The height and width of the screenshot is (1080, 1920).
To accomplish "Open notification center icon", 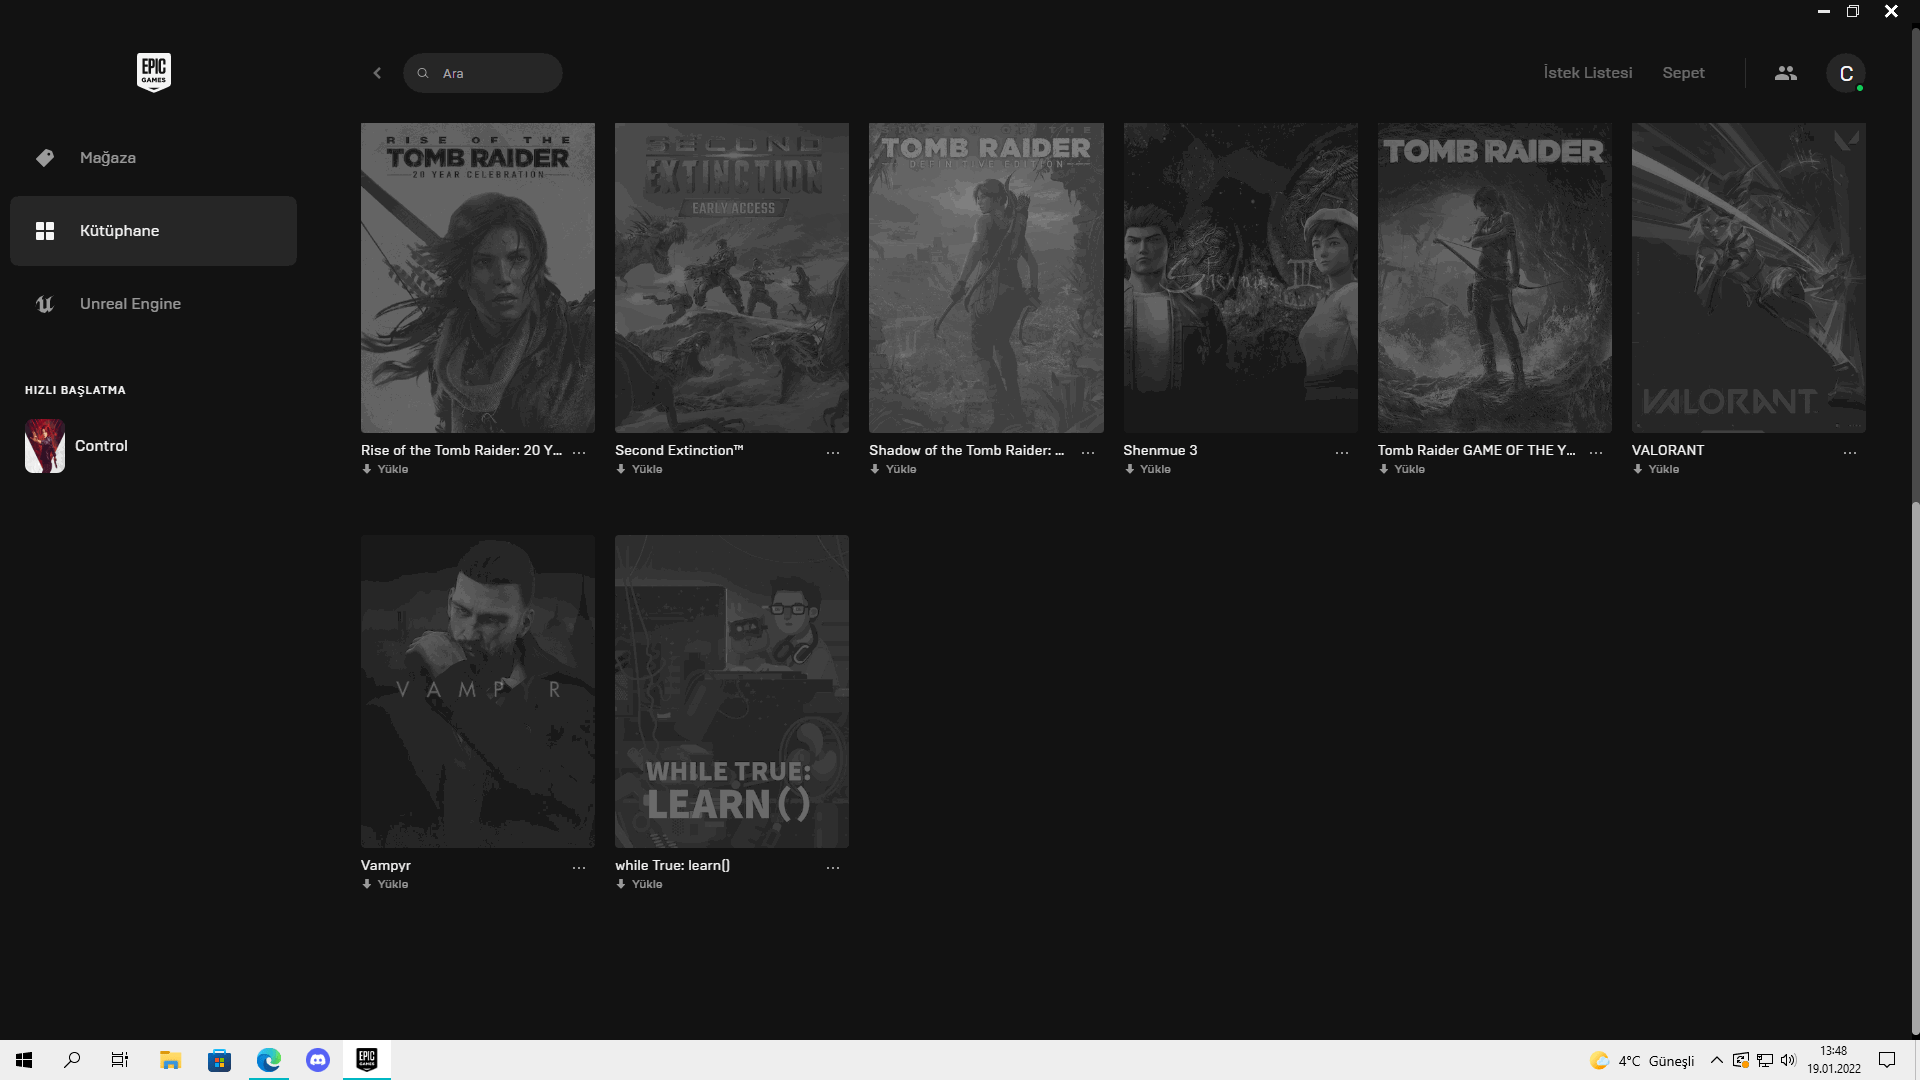I will (x=1887, y=1060).
